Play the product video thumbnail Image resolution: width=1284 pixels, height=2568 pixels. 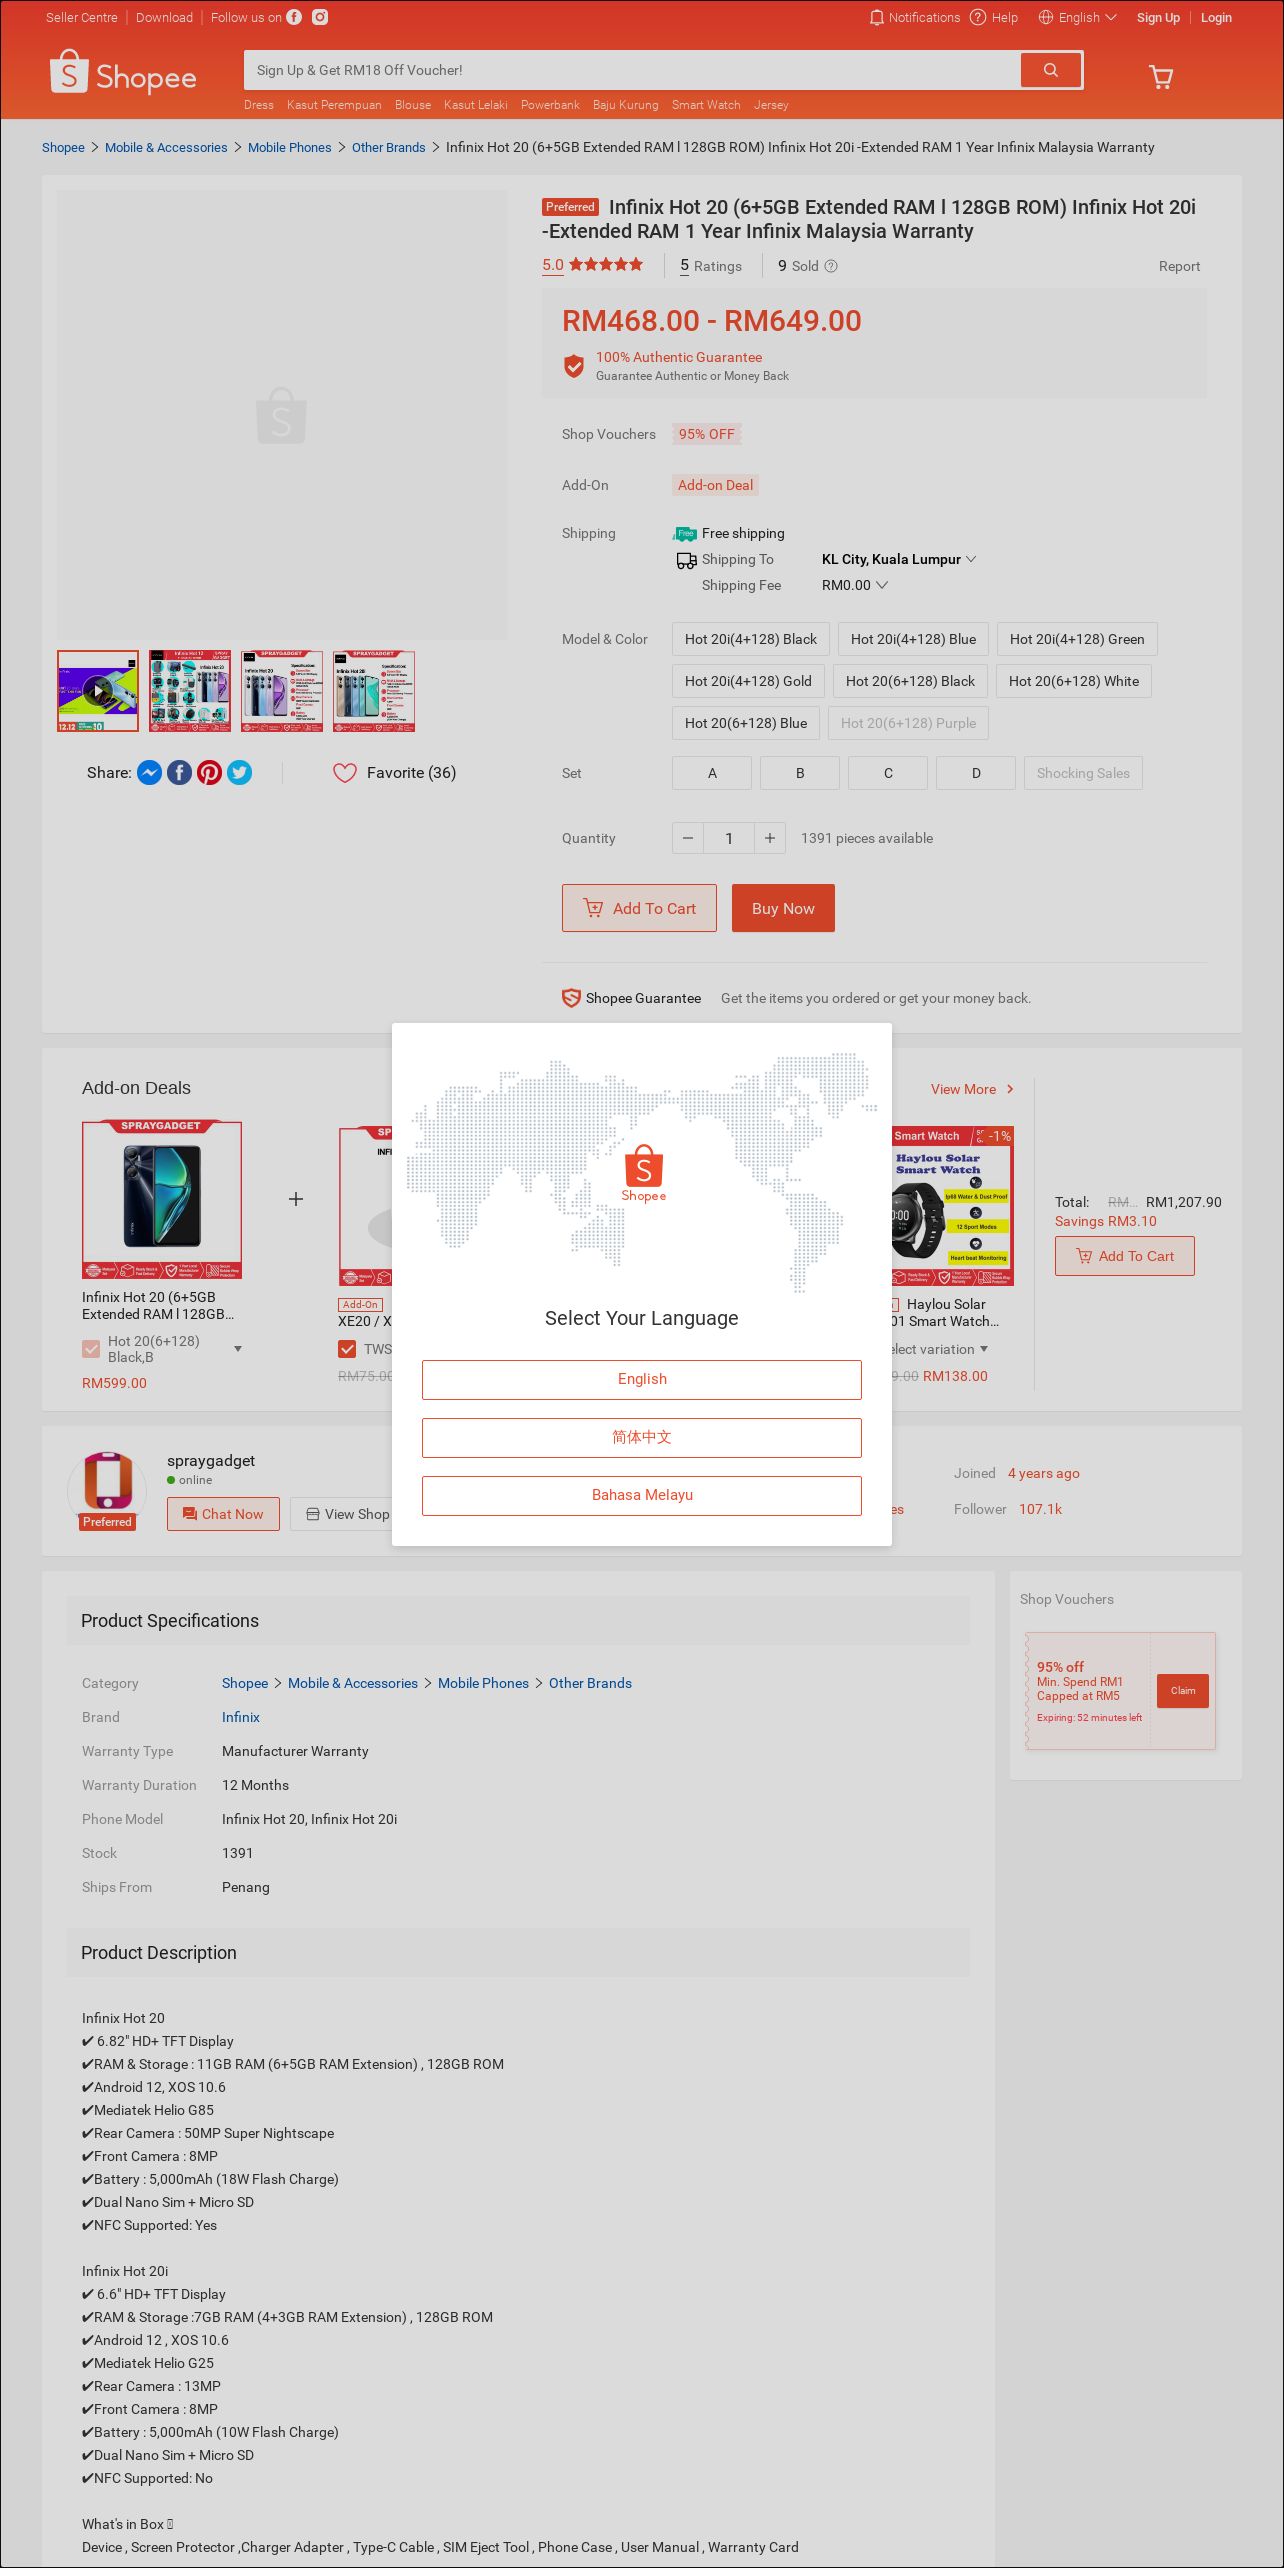point(98,691)
